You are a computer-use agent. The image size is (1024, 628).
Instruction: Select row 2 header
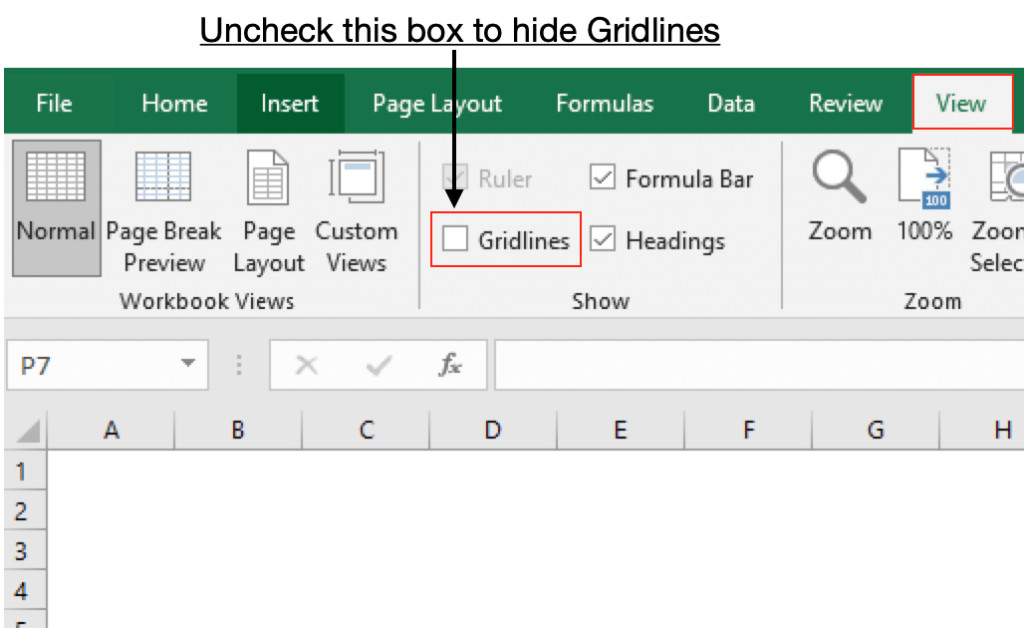click(x=25, y=510)
